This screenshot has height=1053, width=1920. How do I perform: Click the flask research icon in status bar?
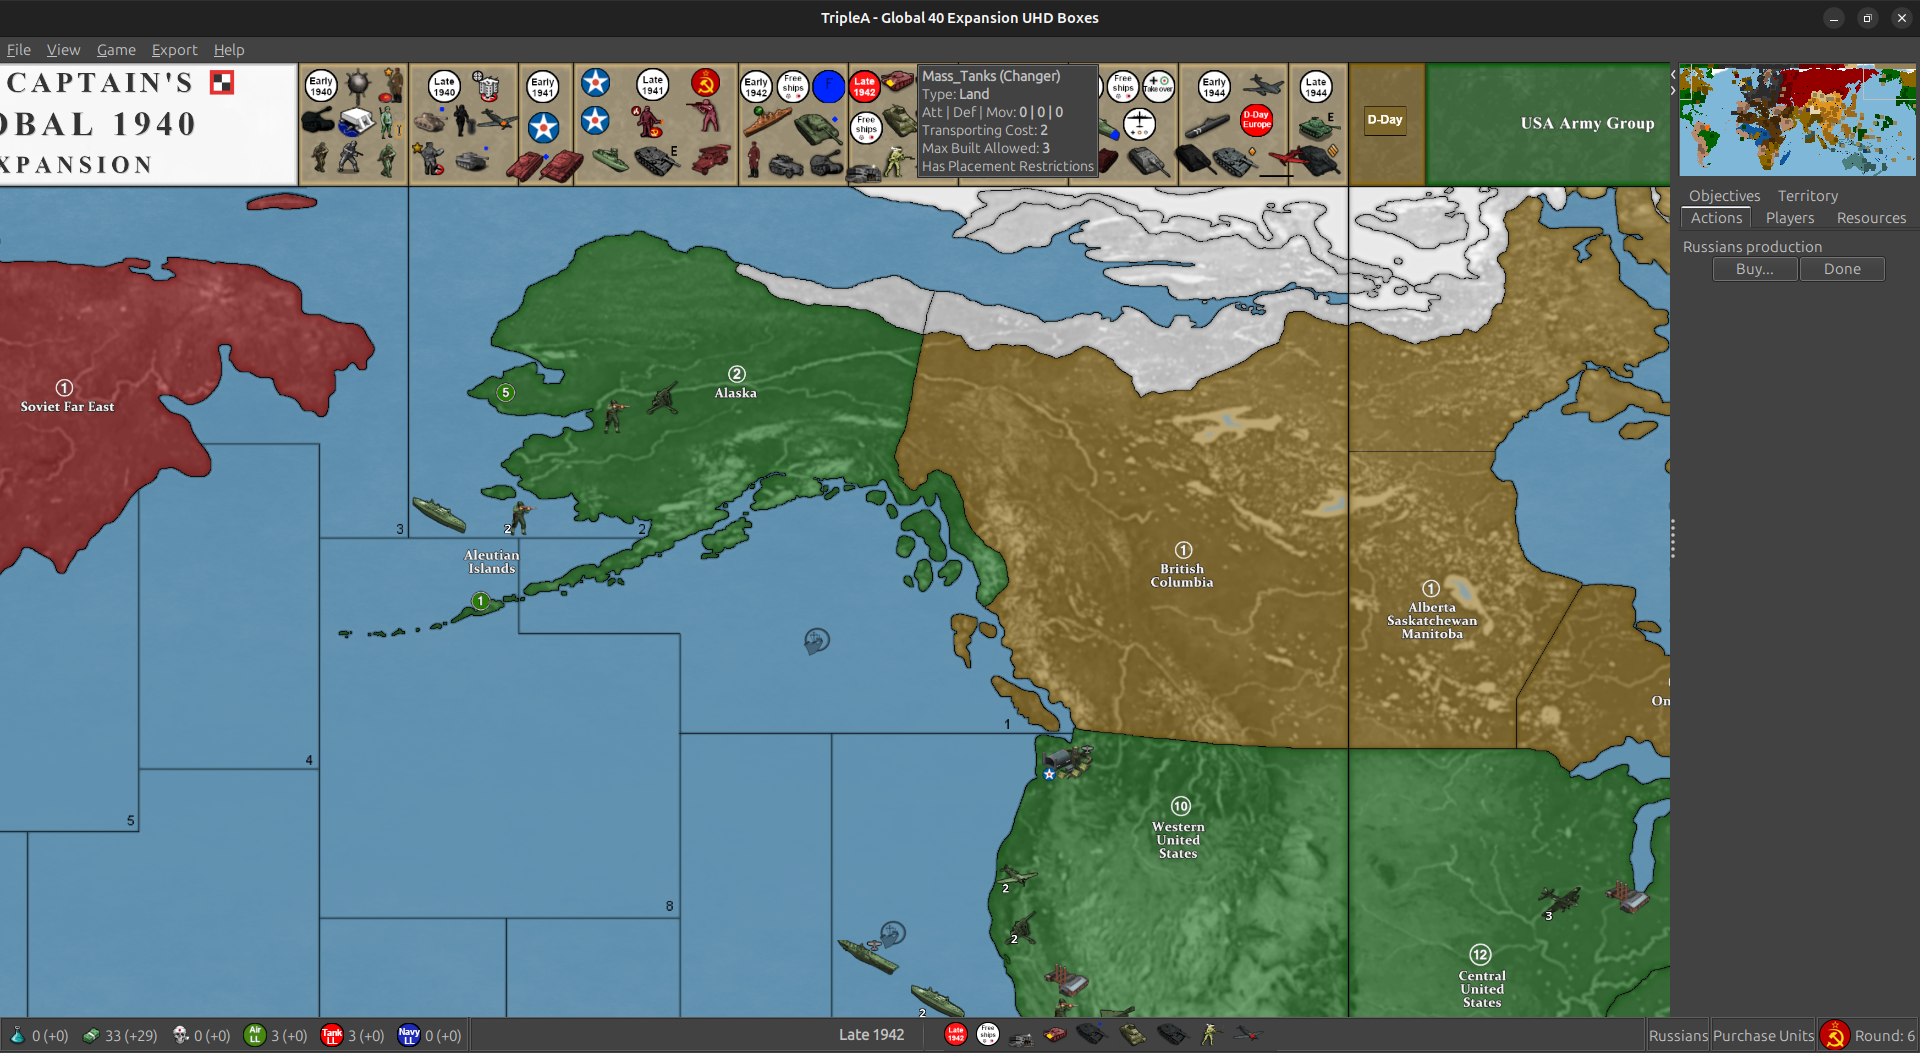click(19, 1034)
